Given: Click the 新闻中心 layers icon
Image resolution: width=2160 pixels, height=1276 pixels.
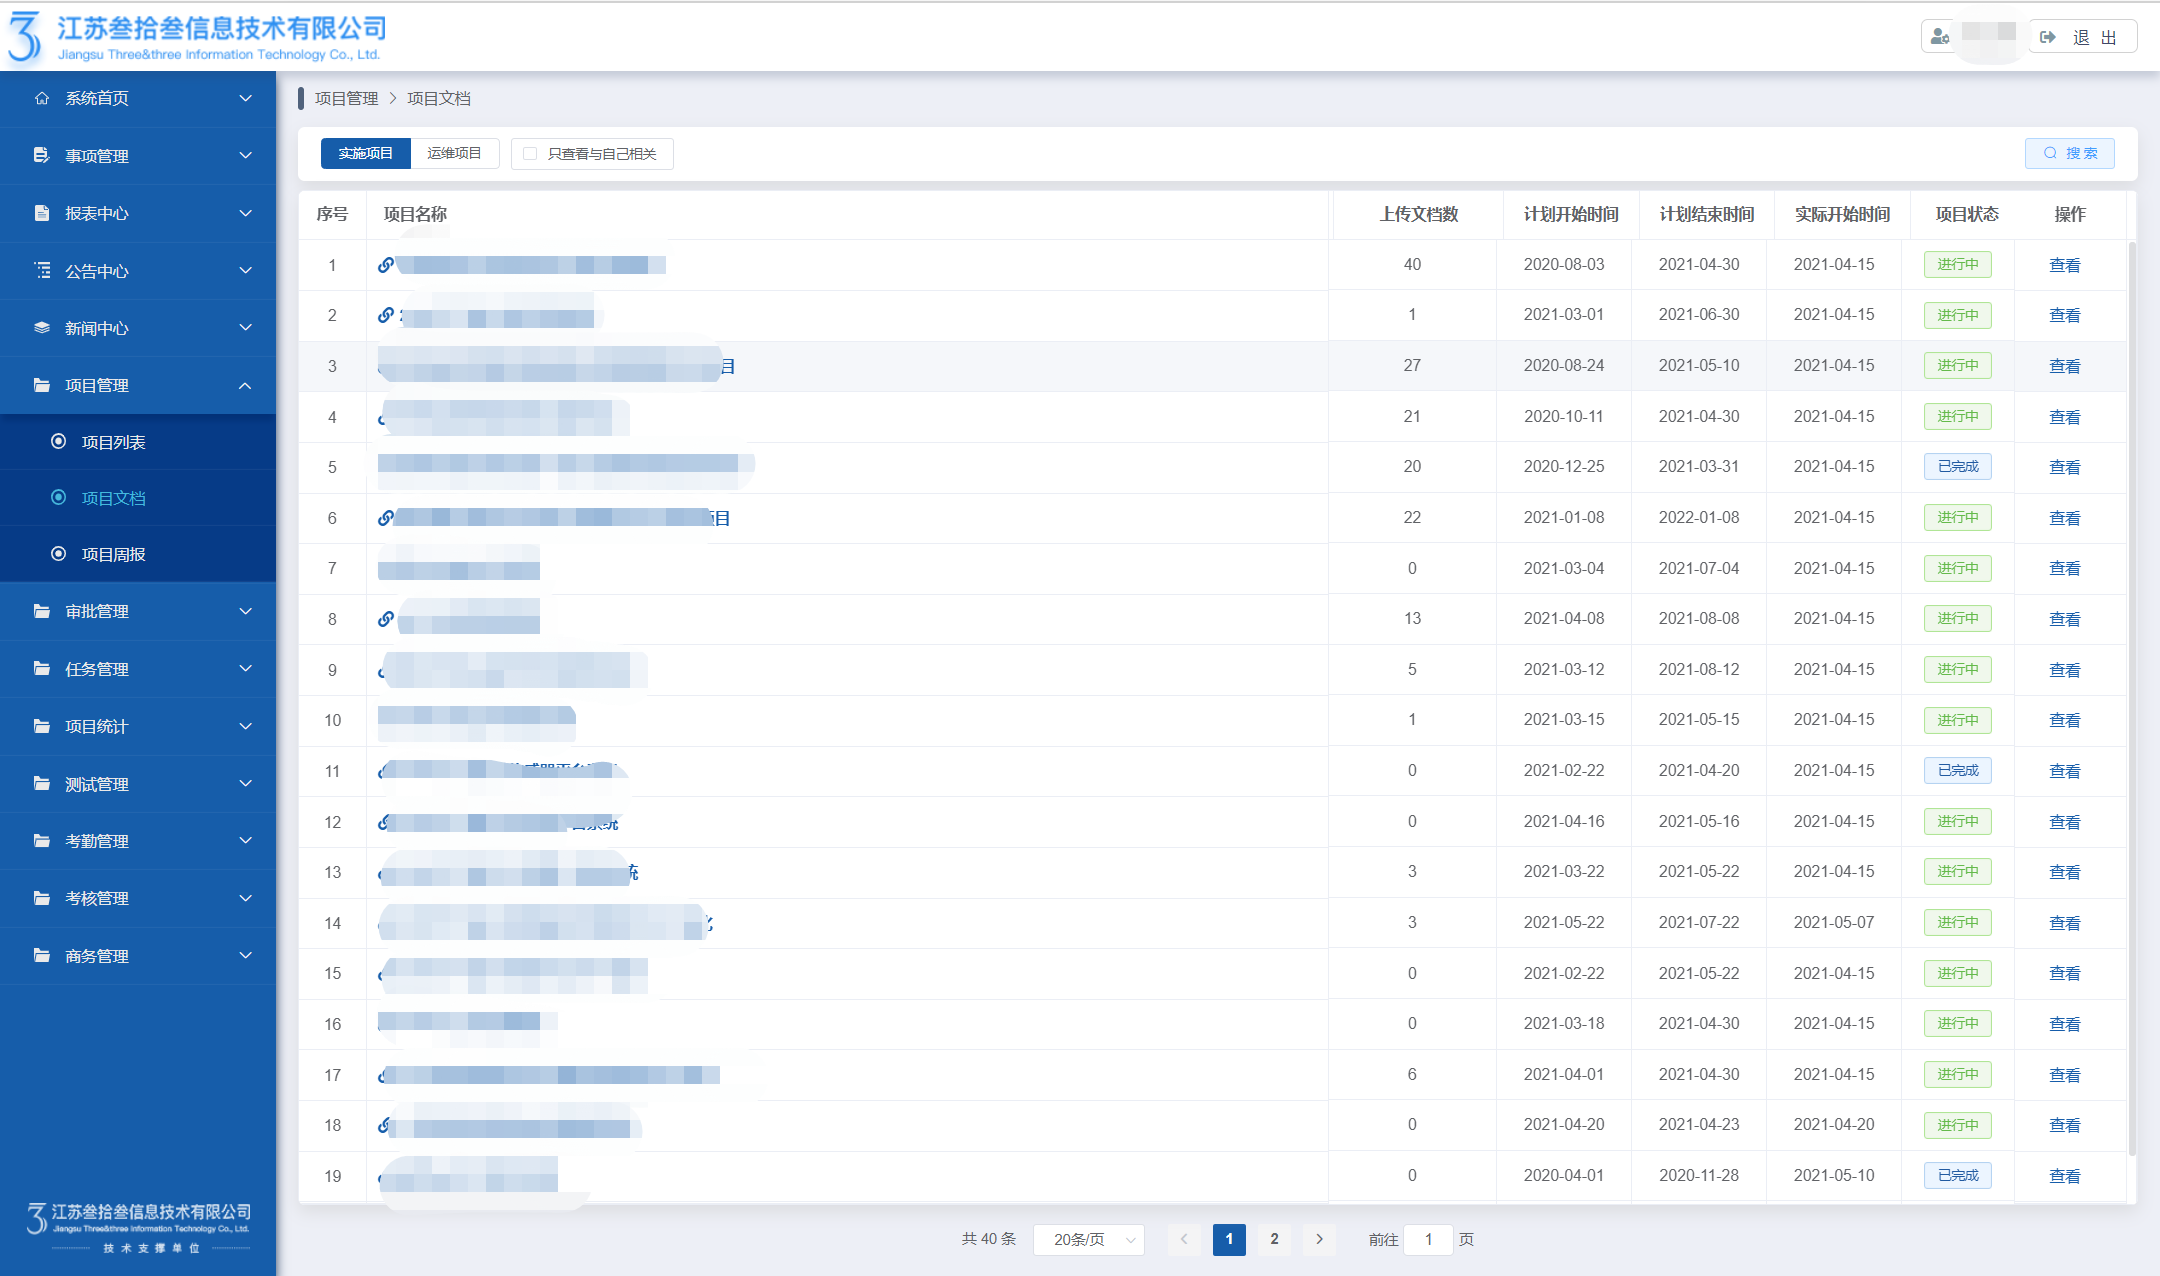Looking at the screenshot, I should tap(42, 328).
